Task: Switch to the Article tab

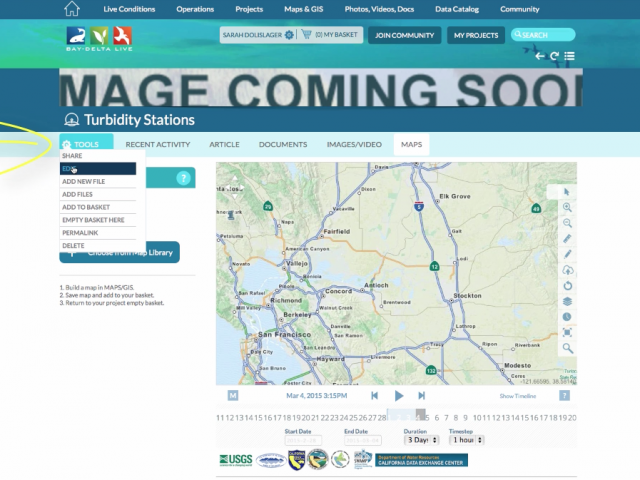Action: [x=224, y=144]
